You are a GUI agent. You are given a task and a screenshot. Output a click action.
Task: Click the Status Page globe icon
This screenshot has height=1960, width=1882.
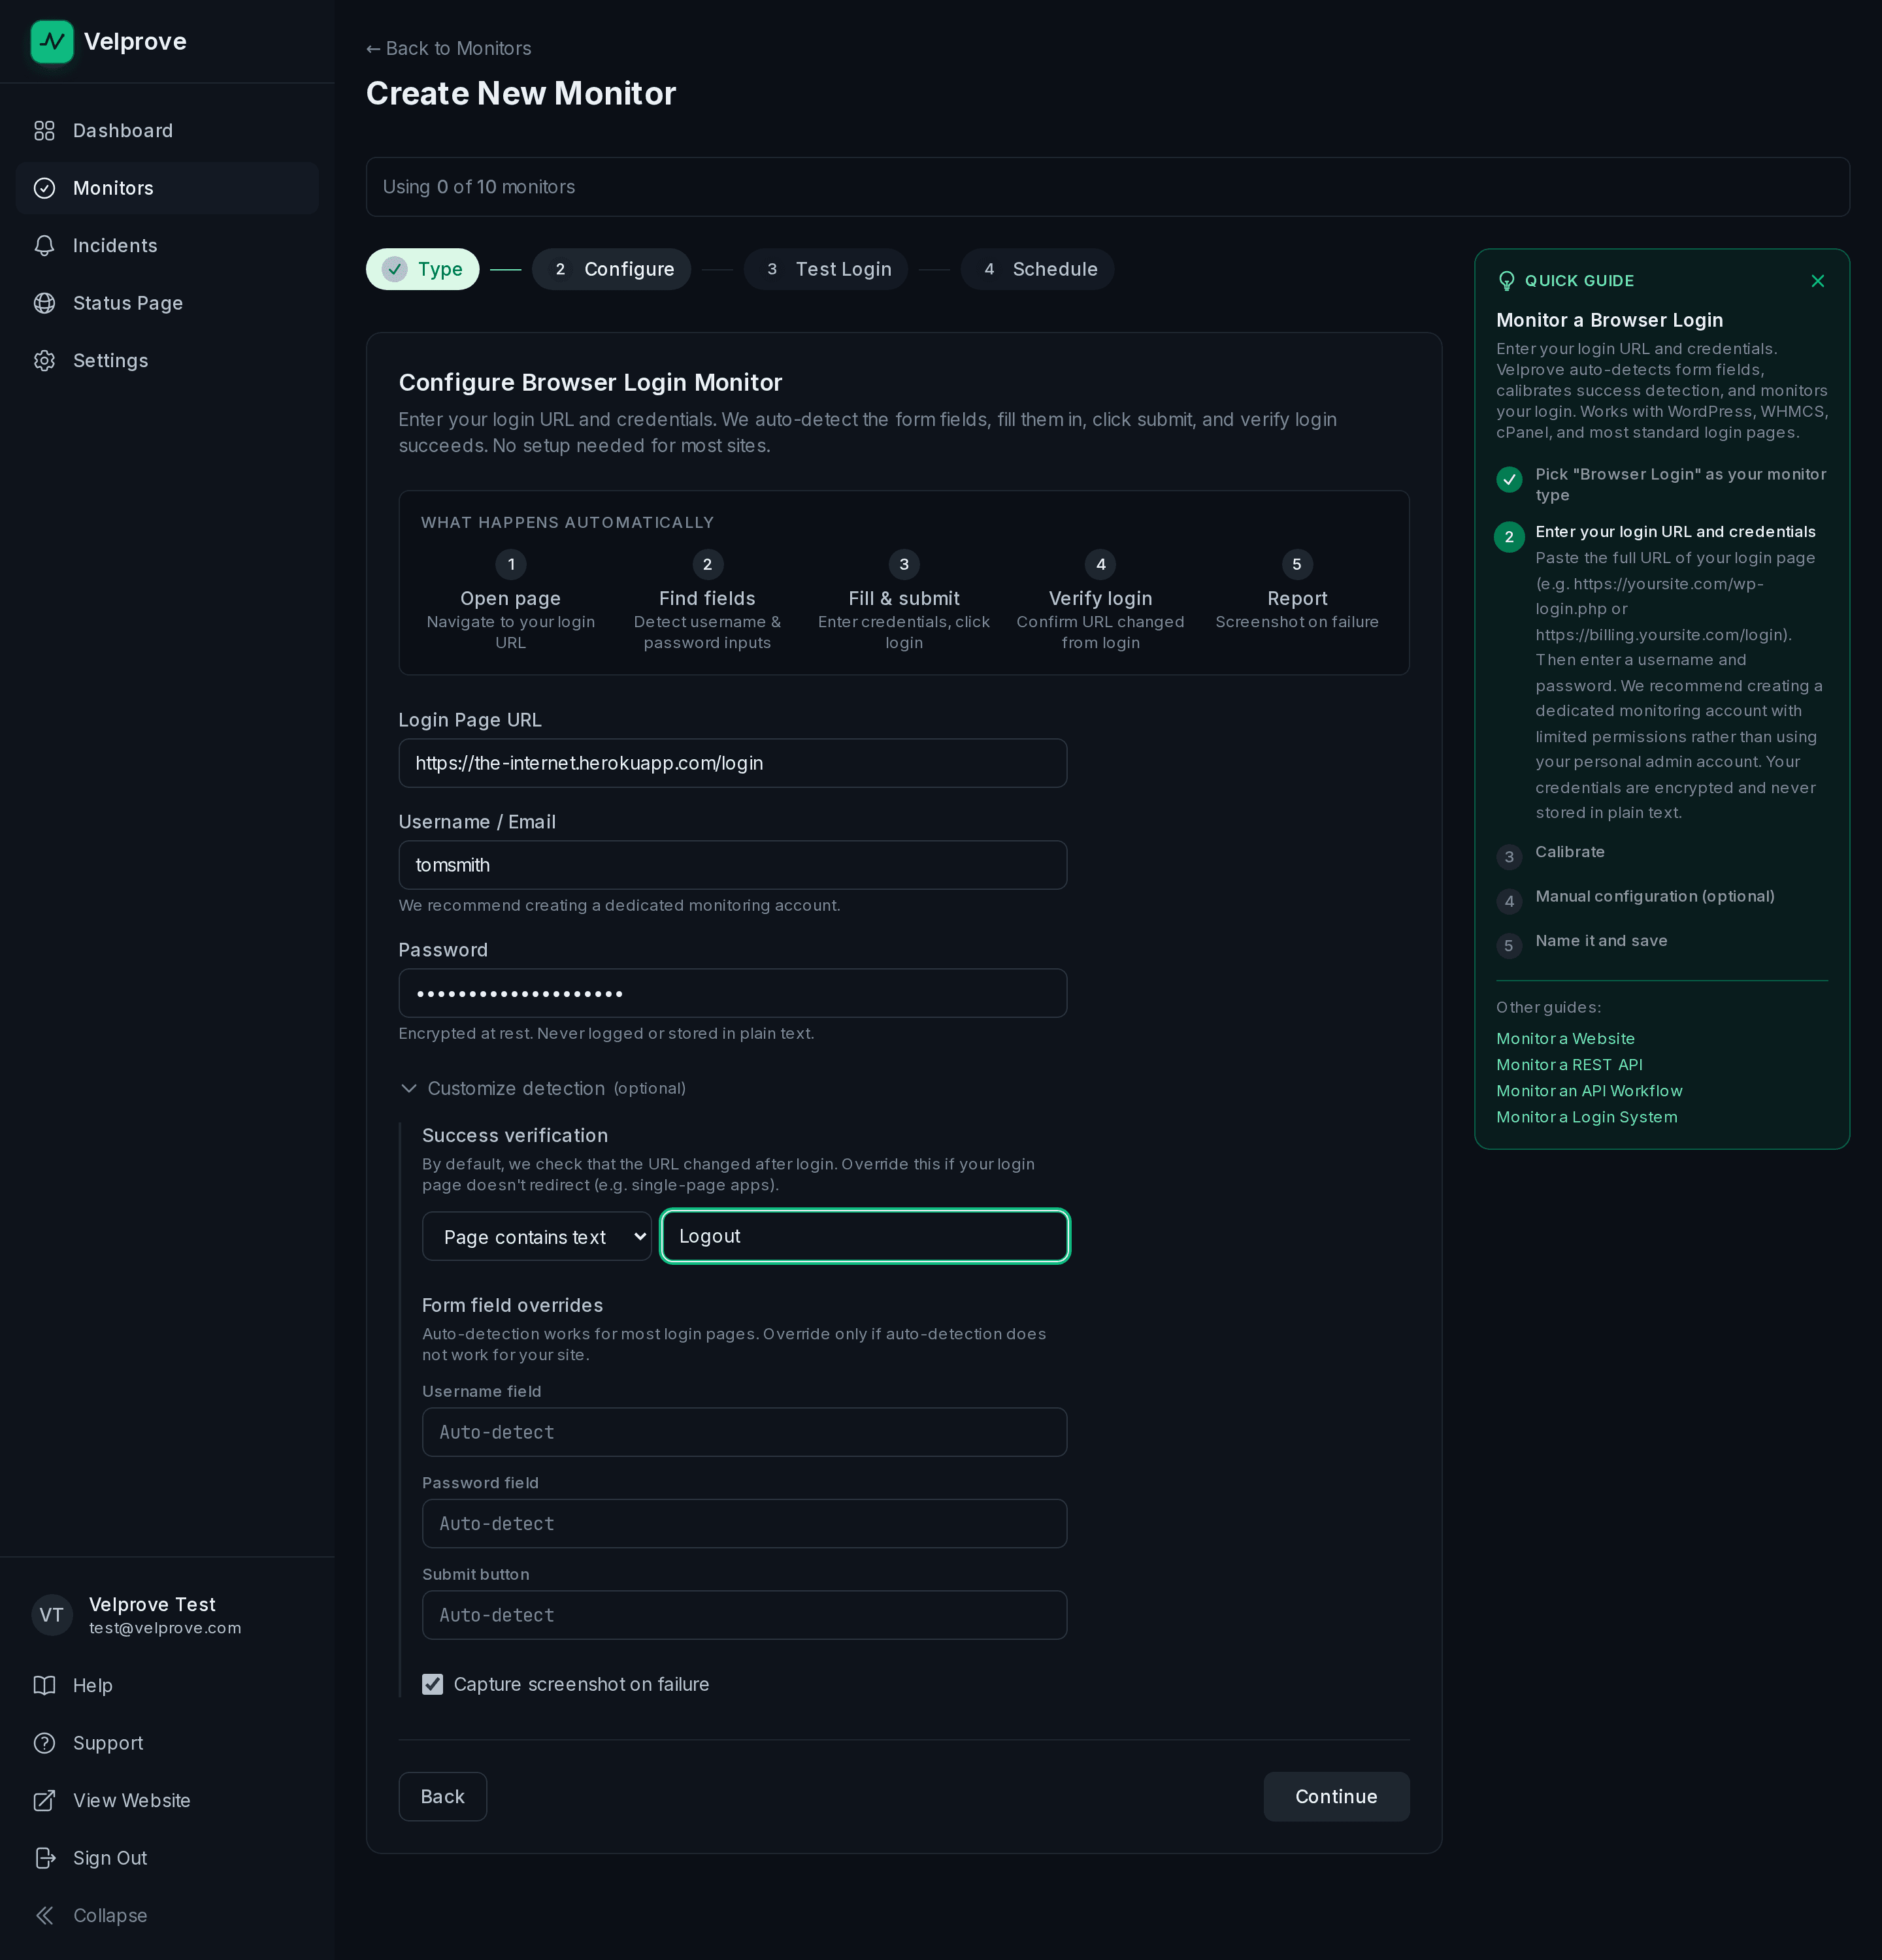tap(44, 303)
